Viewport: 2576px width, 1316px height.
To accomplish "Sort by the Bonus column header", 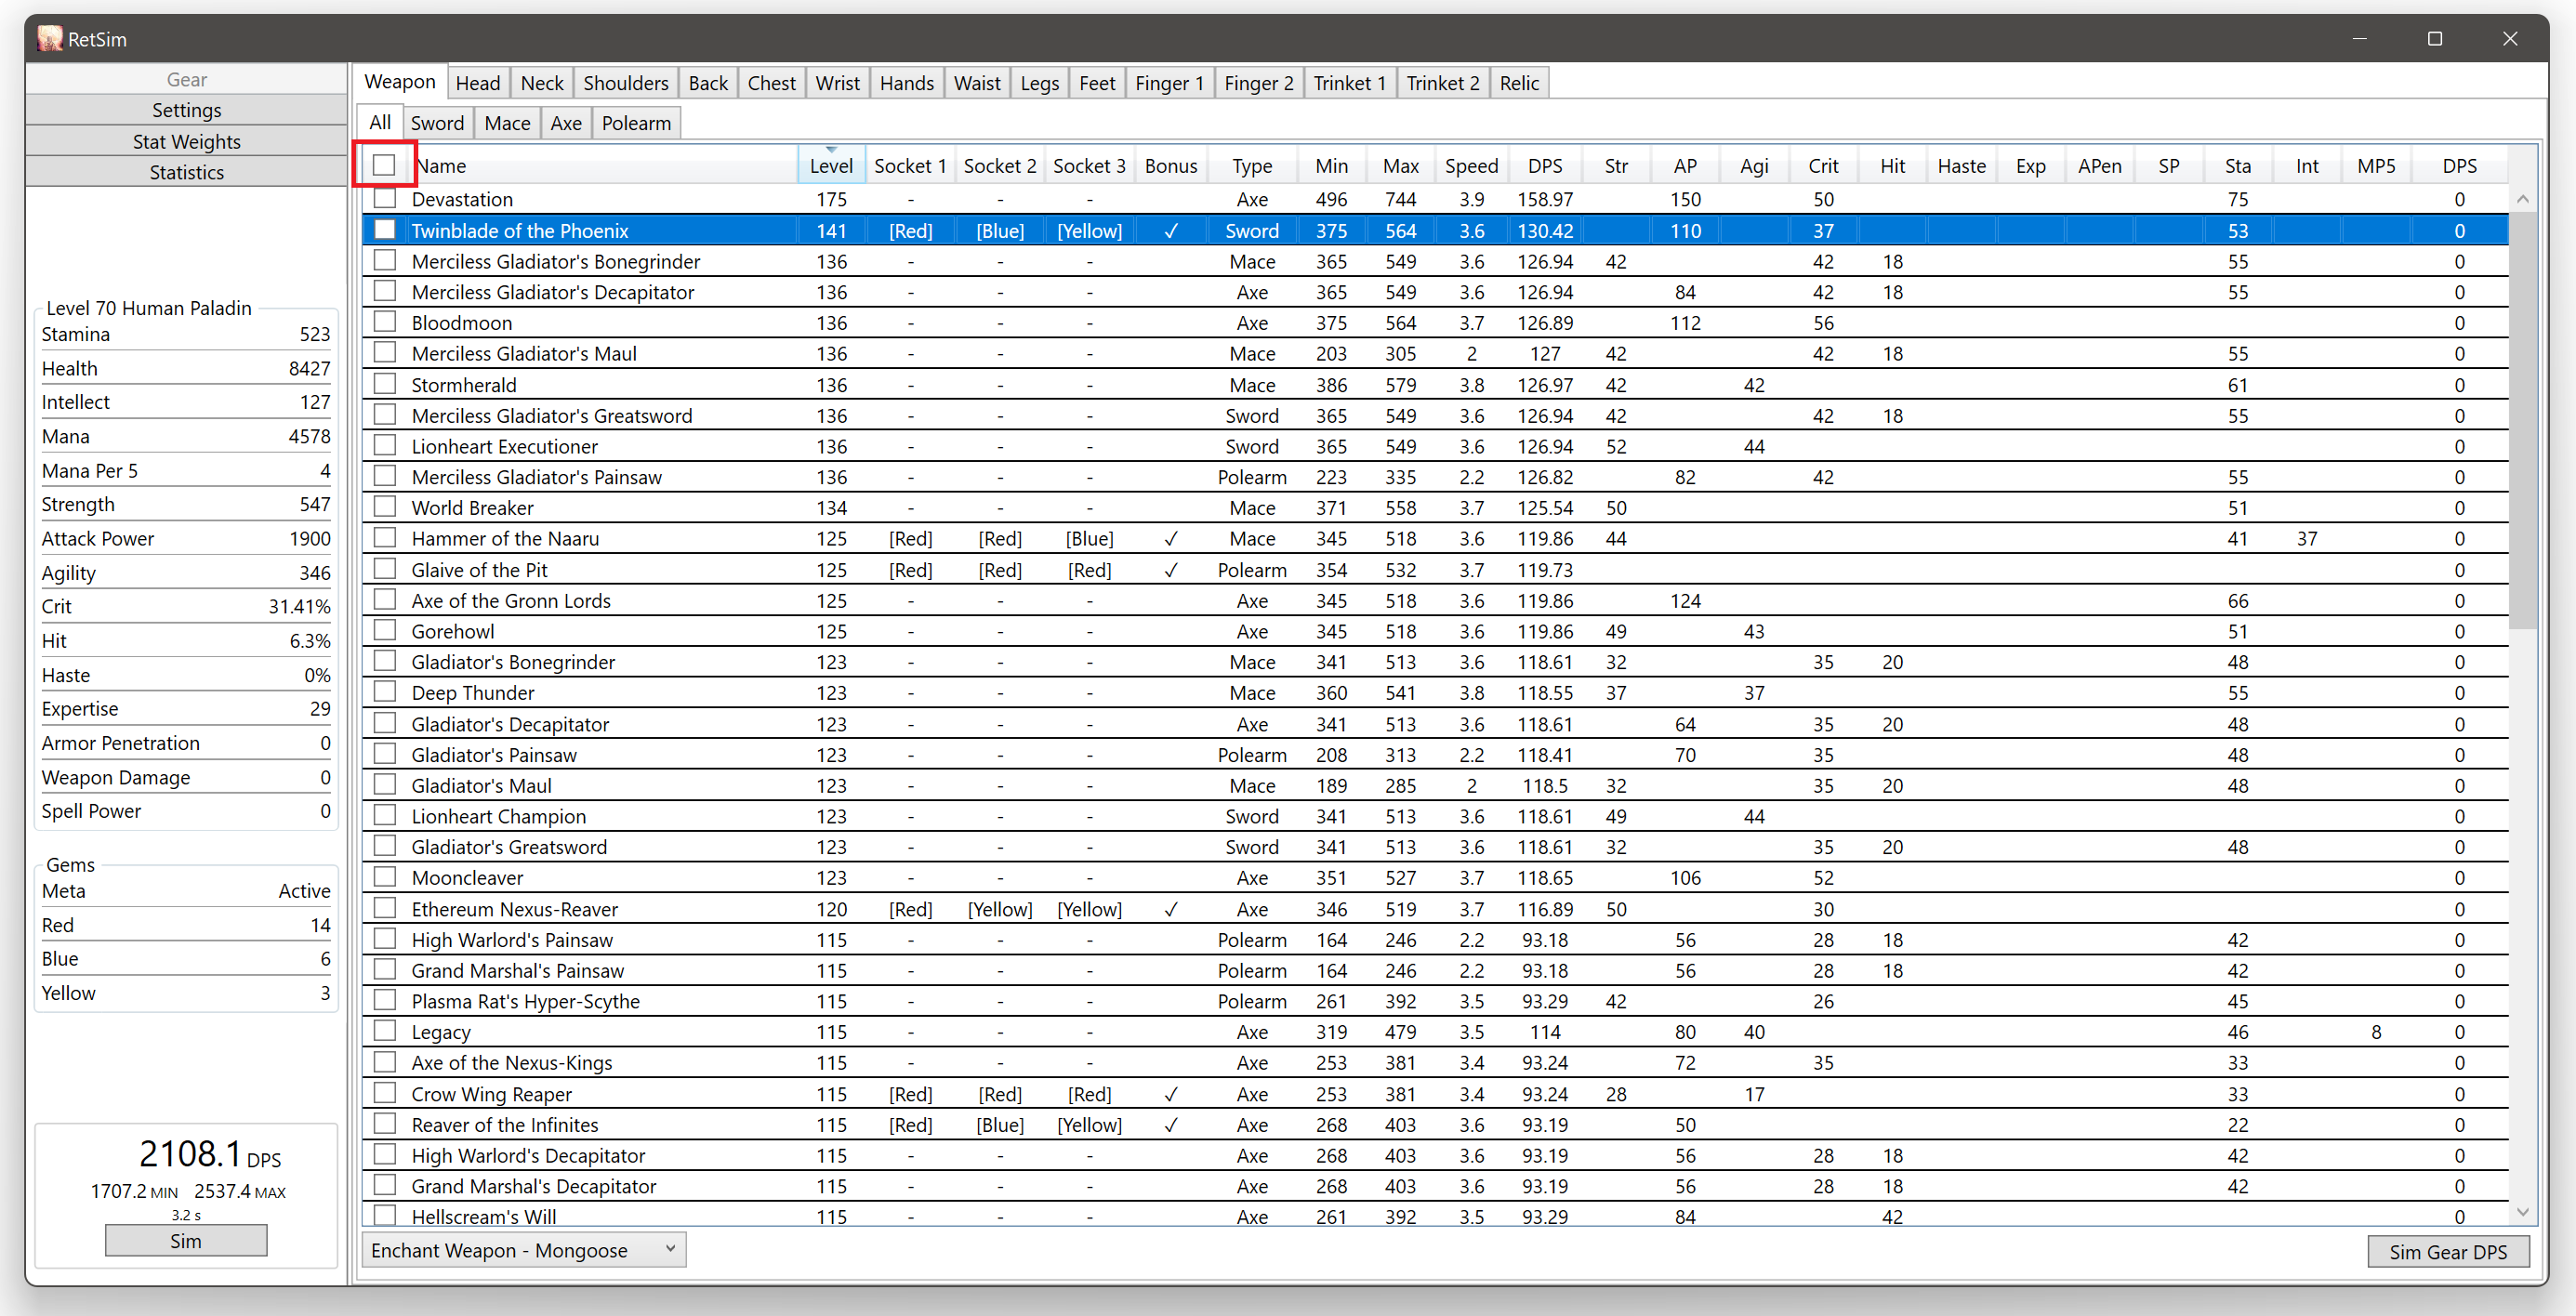I will tap(1170, 165).
